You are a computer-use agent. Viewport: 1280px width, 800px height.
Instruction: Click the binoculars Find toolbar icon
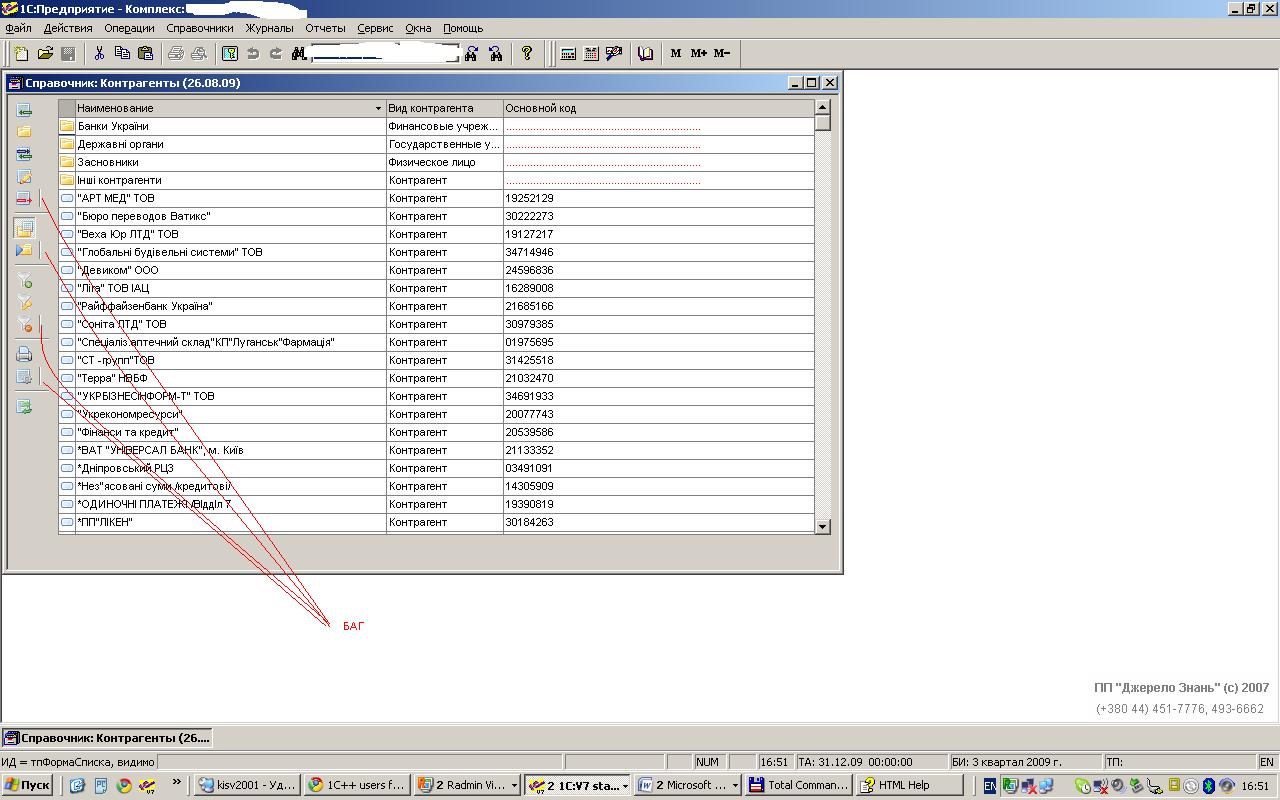(298, 54)
